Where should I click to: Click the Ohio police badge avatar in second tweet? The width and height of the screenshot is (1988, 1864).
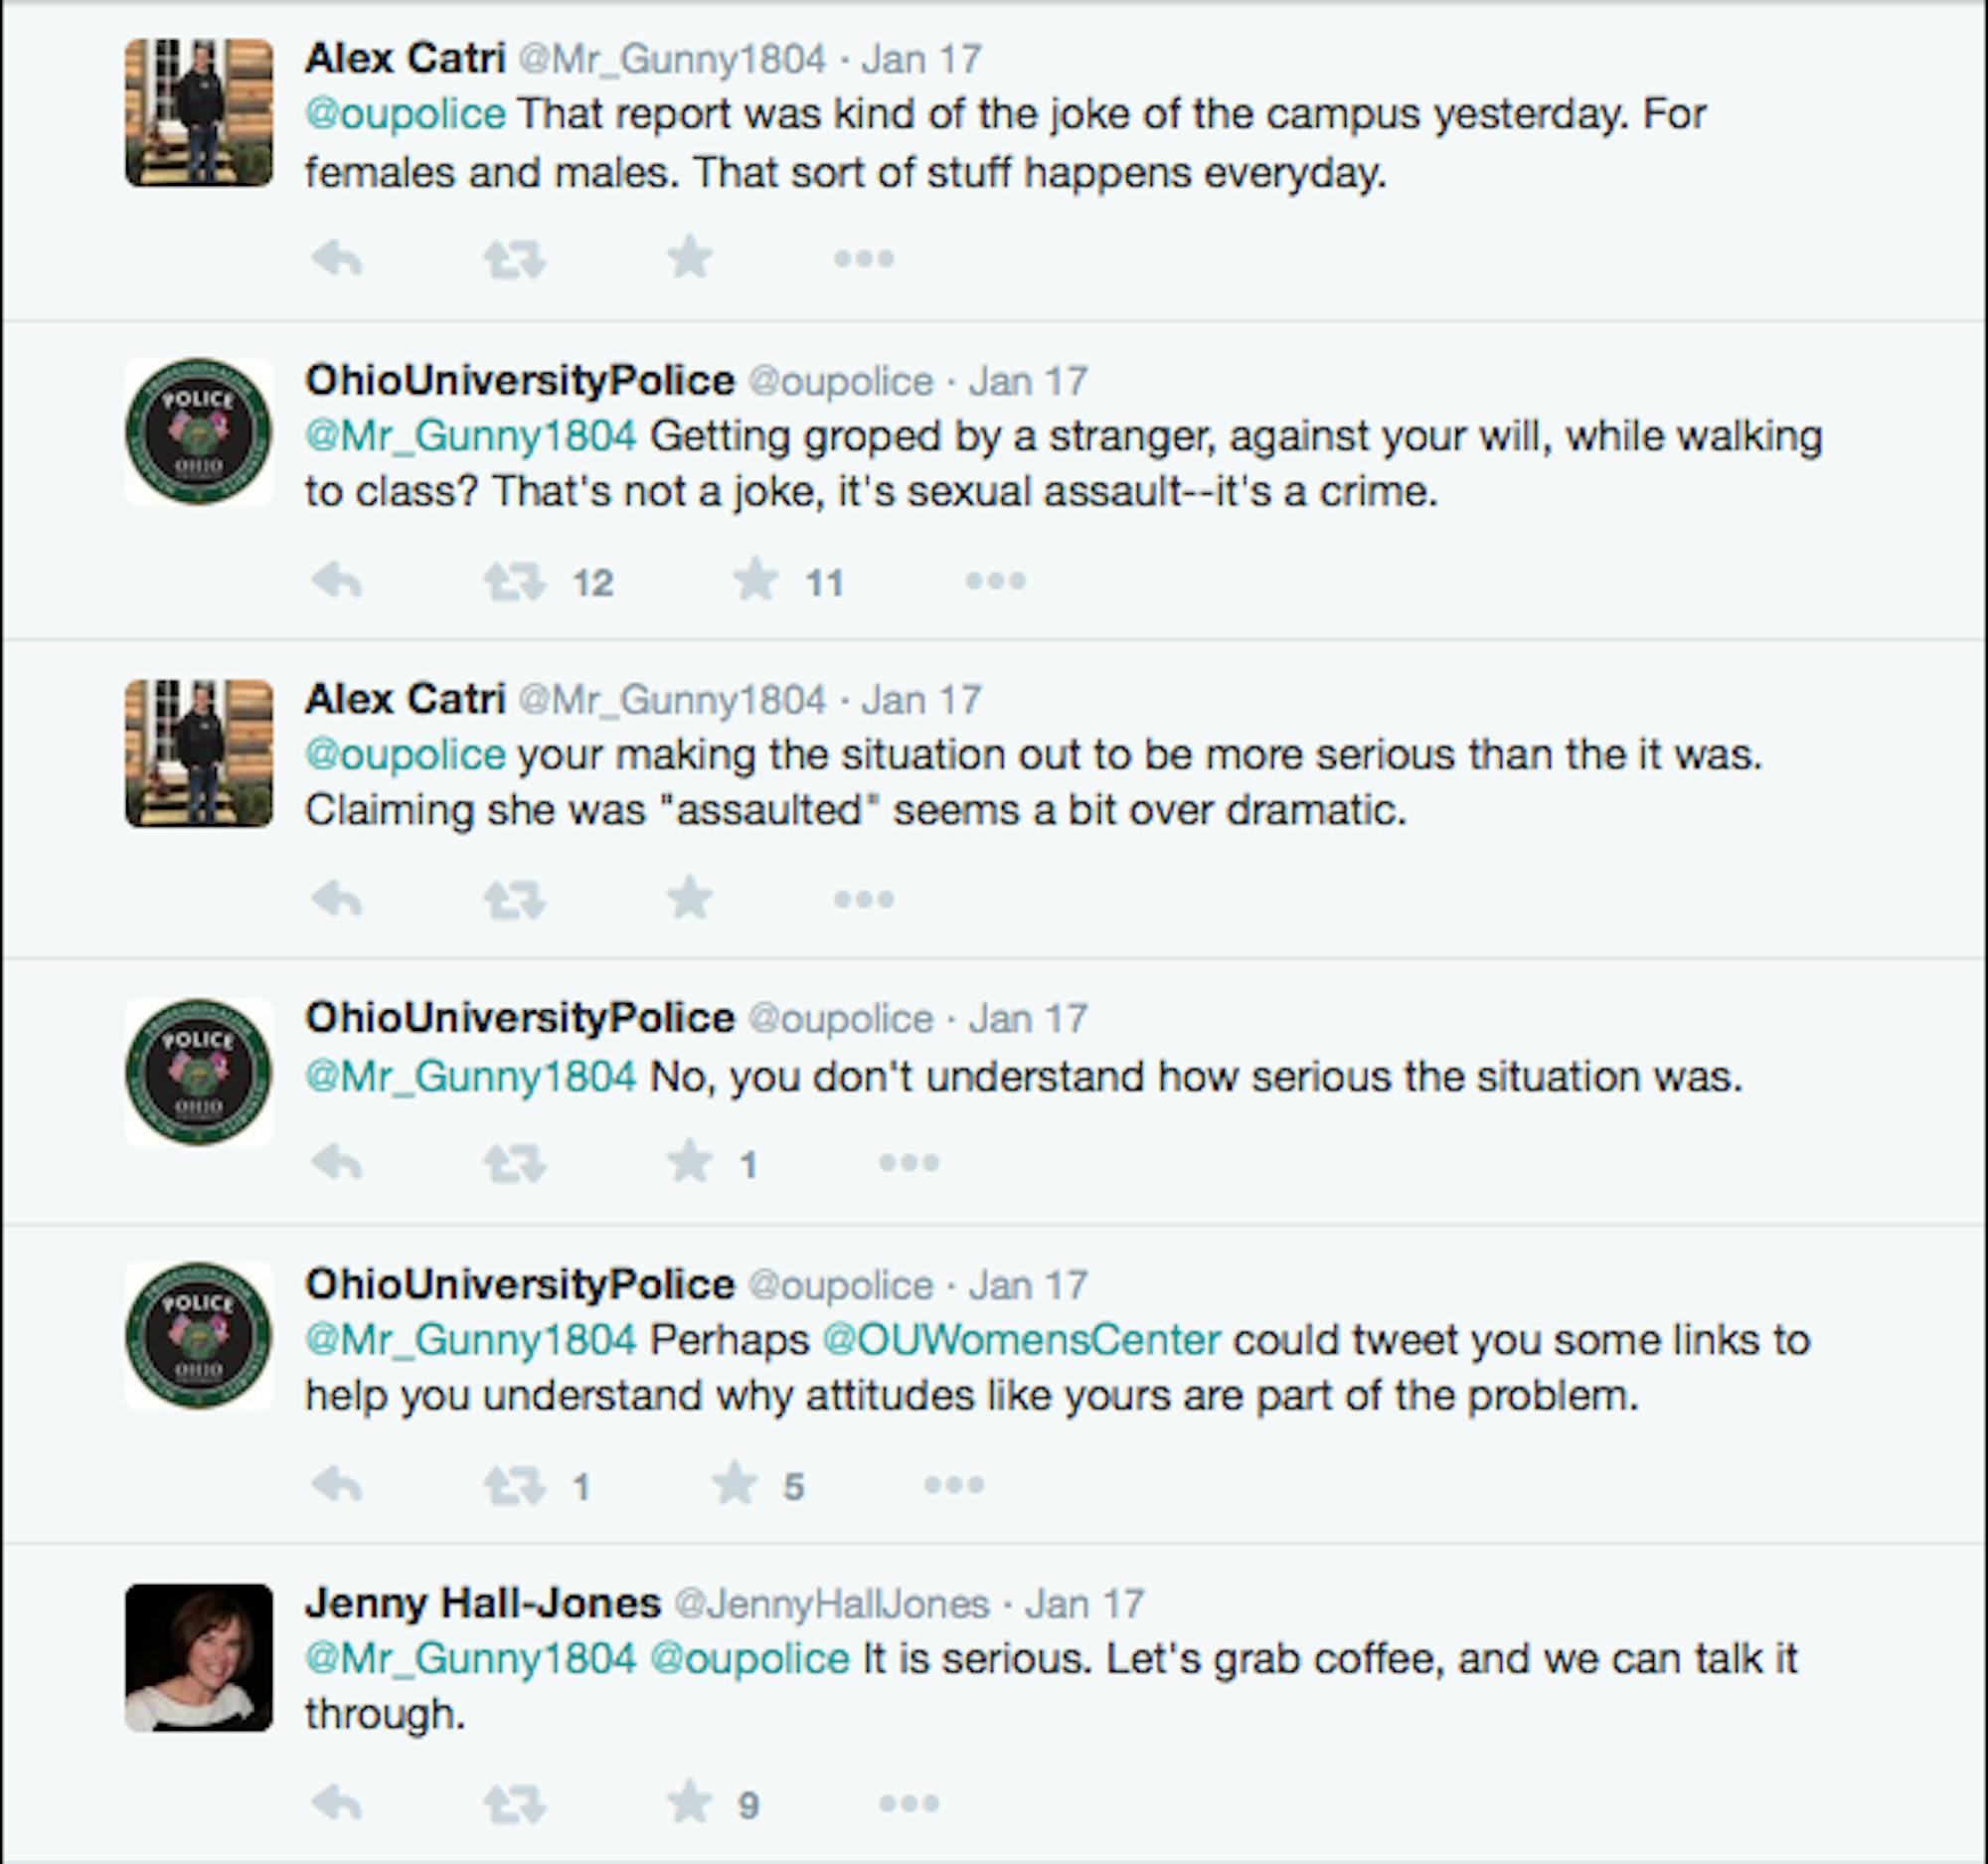point(199,432)
